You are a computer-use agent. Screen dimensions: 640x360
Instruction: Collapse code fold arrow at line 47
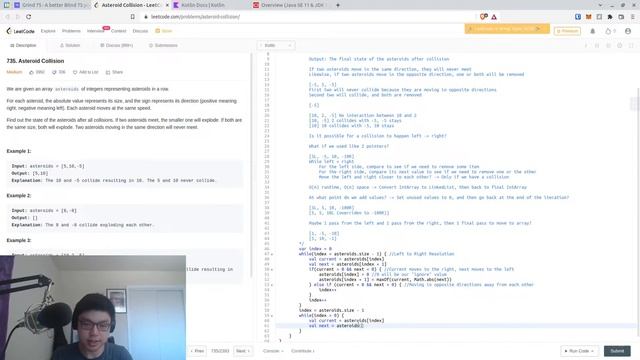coord(272,254)
